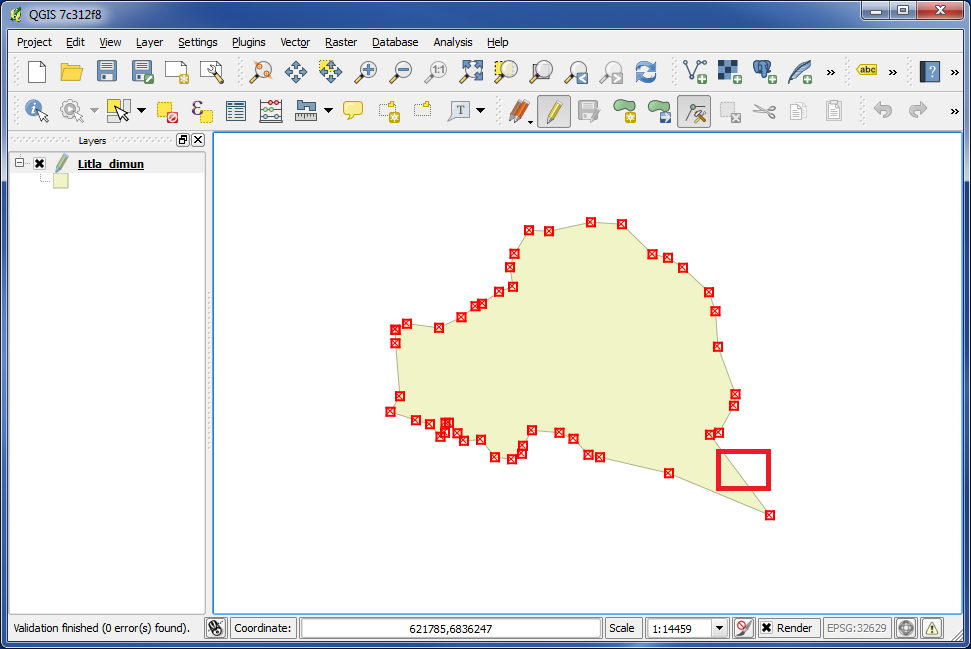Open the feature selection tool dropdown arrow
The height and width of the screenshot is (649, 971).
[x=141, y=111]
